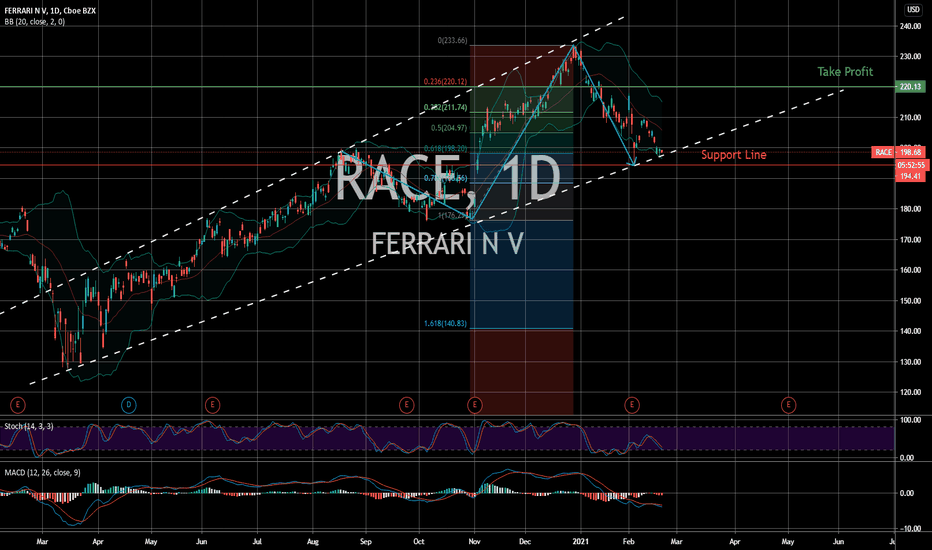Select the May 2021 earnings E marker
Image resolution: width=932 pixels, height=550 pixels.
point(788,406)
